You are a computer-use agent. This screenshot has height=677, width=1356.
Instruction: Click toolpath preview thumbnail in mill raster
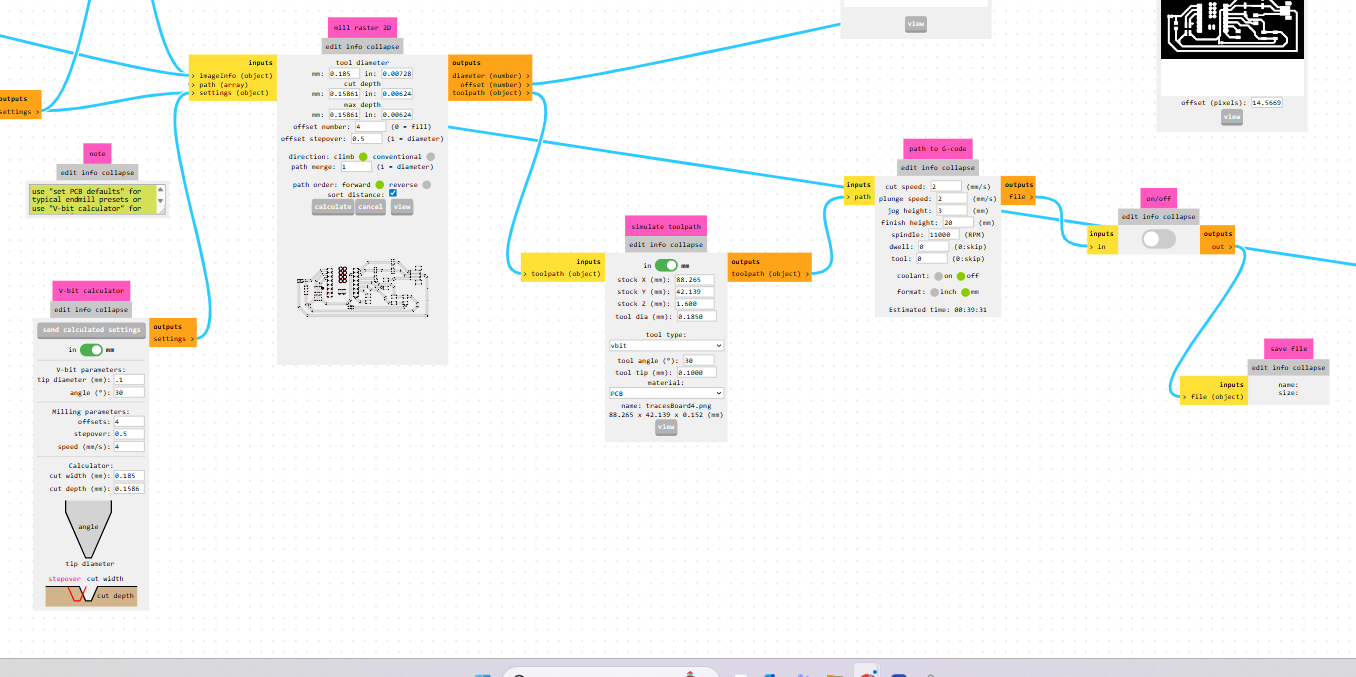(362, 289)
